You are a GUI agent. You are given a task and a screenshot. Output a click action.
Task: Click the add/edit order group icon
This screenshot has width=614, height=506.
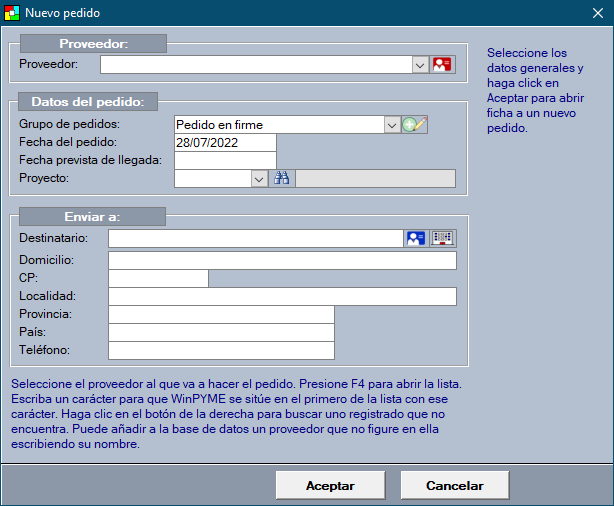coord(414,125)
